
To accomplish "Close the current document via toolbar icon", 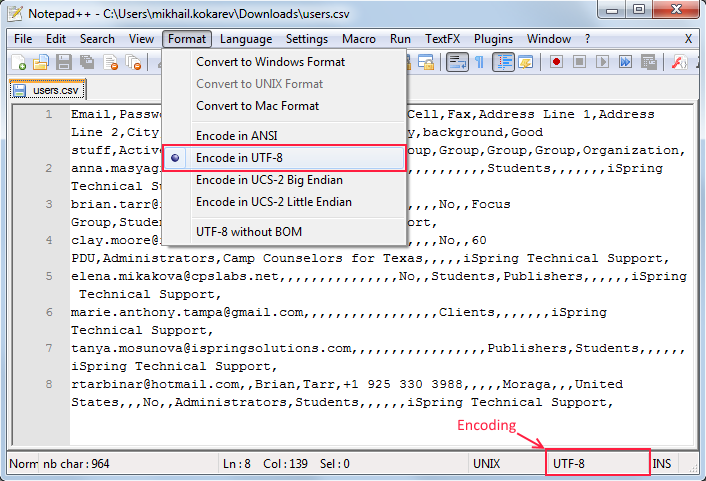I will (110, 62).
